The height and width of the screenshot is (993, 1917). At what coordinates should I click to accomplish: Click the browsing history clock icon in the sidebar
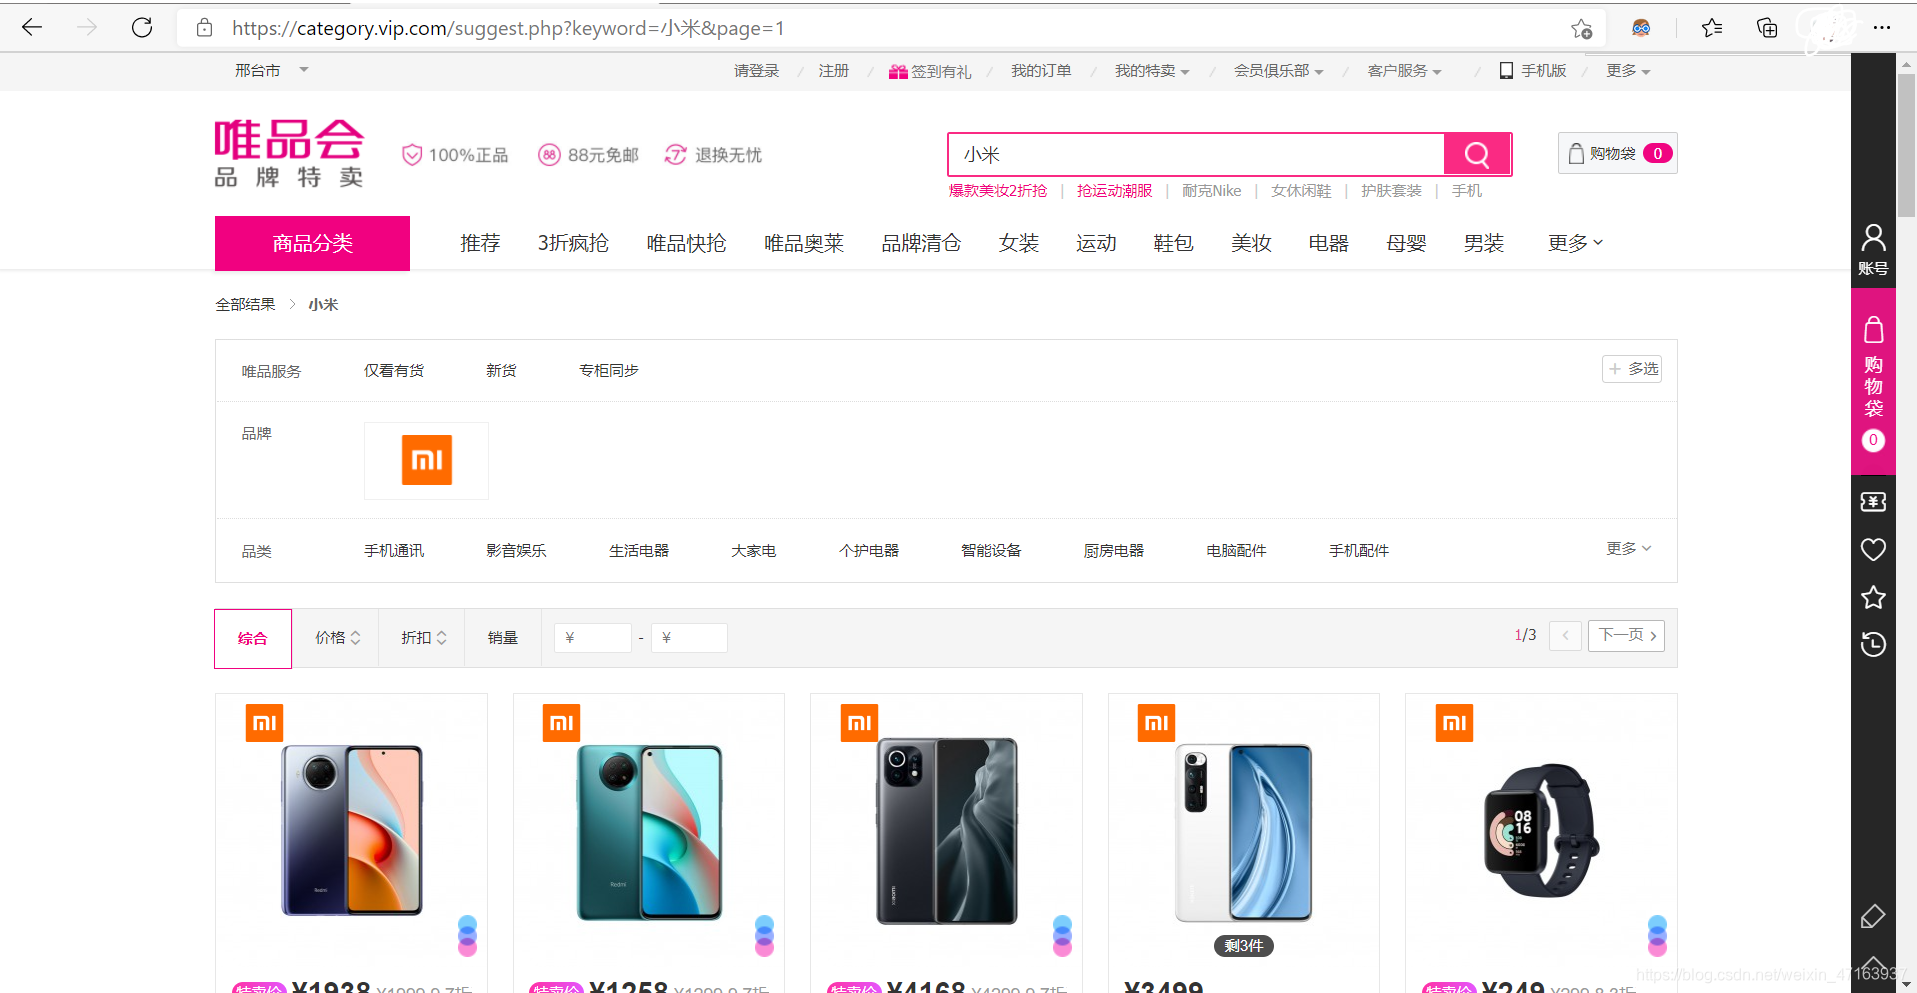(1873, 645)
